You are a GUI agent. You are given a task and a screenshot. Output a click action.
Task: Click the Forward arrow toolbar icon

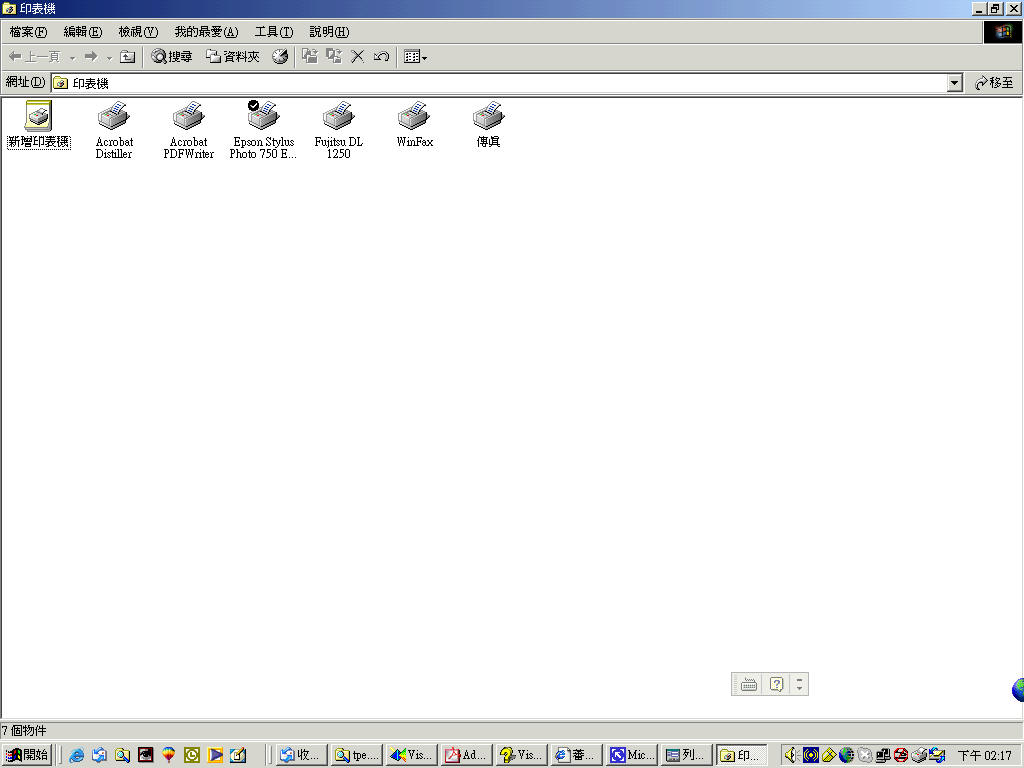tap(91, 57)
